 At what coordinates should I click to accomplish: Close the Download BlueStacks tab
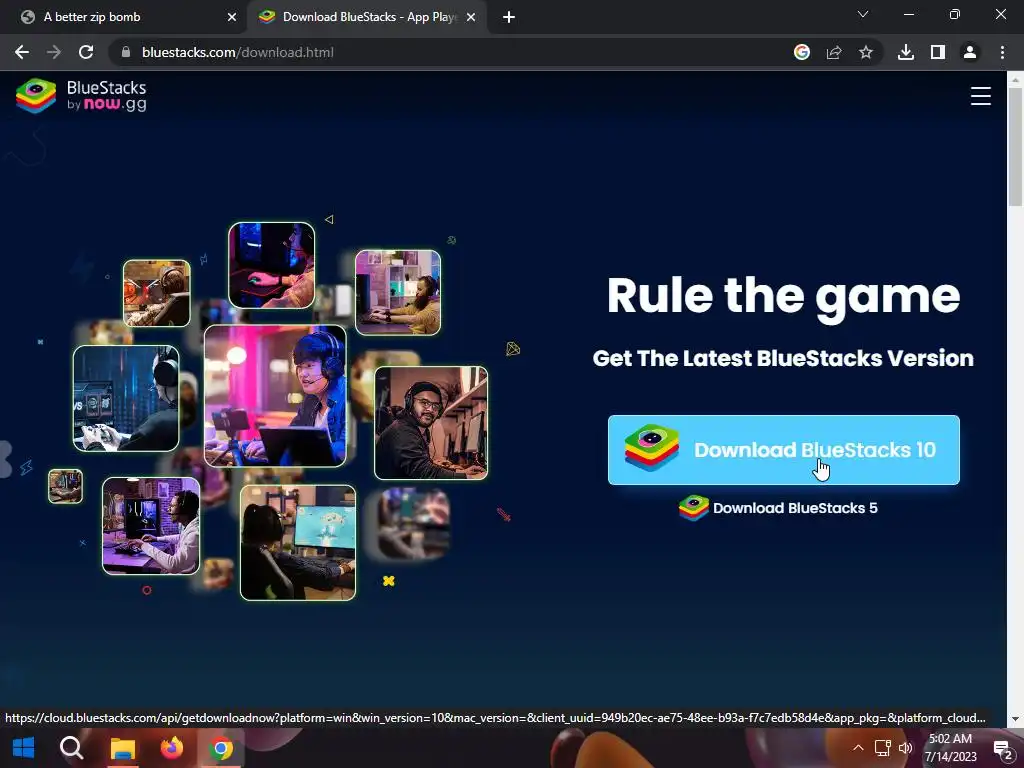(x=471, y=17)
